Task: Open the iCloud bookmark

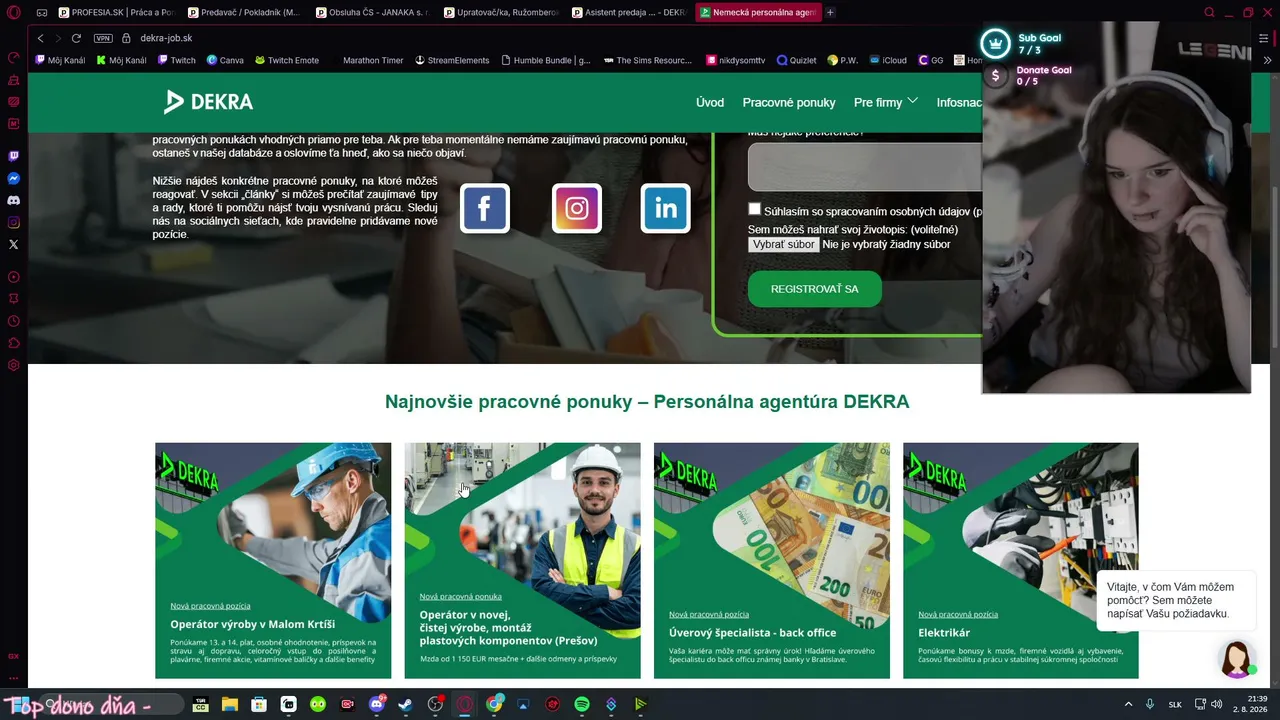Action: (x=888, y=60)
